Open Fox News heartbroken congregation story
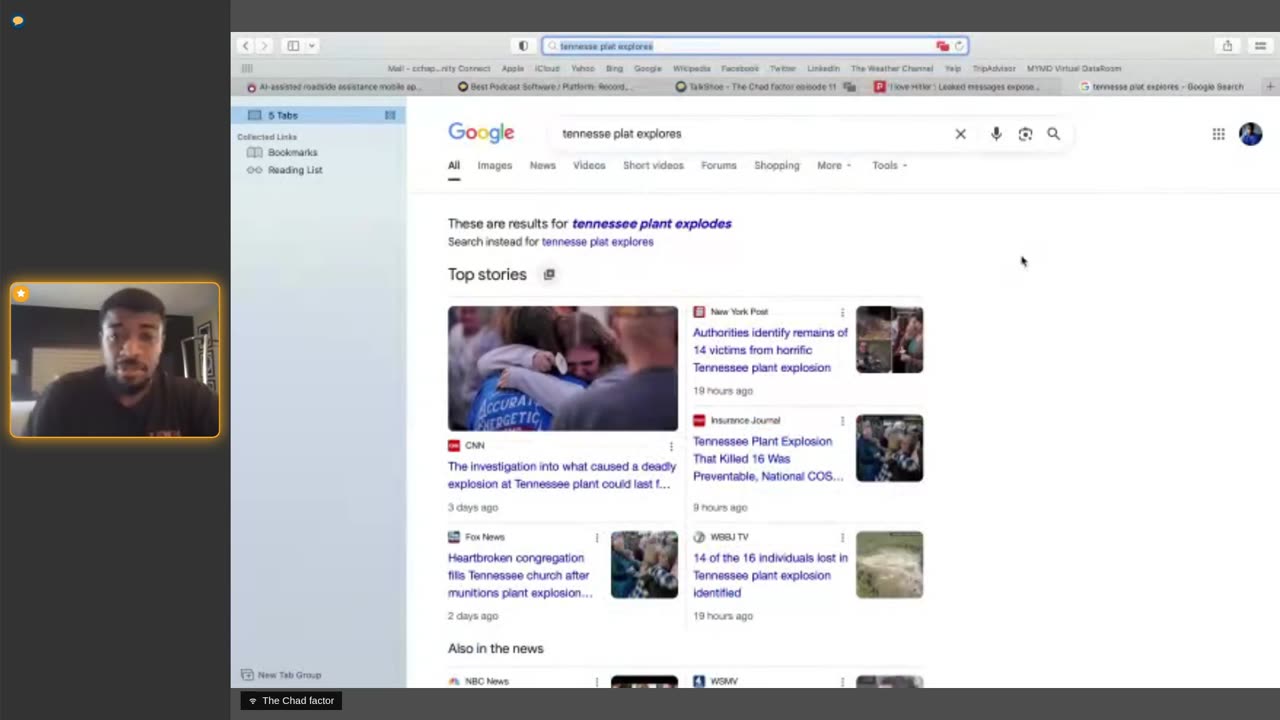The width and height of the screenshot is (1280, 720). point(520,576)
